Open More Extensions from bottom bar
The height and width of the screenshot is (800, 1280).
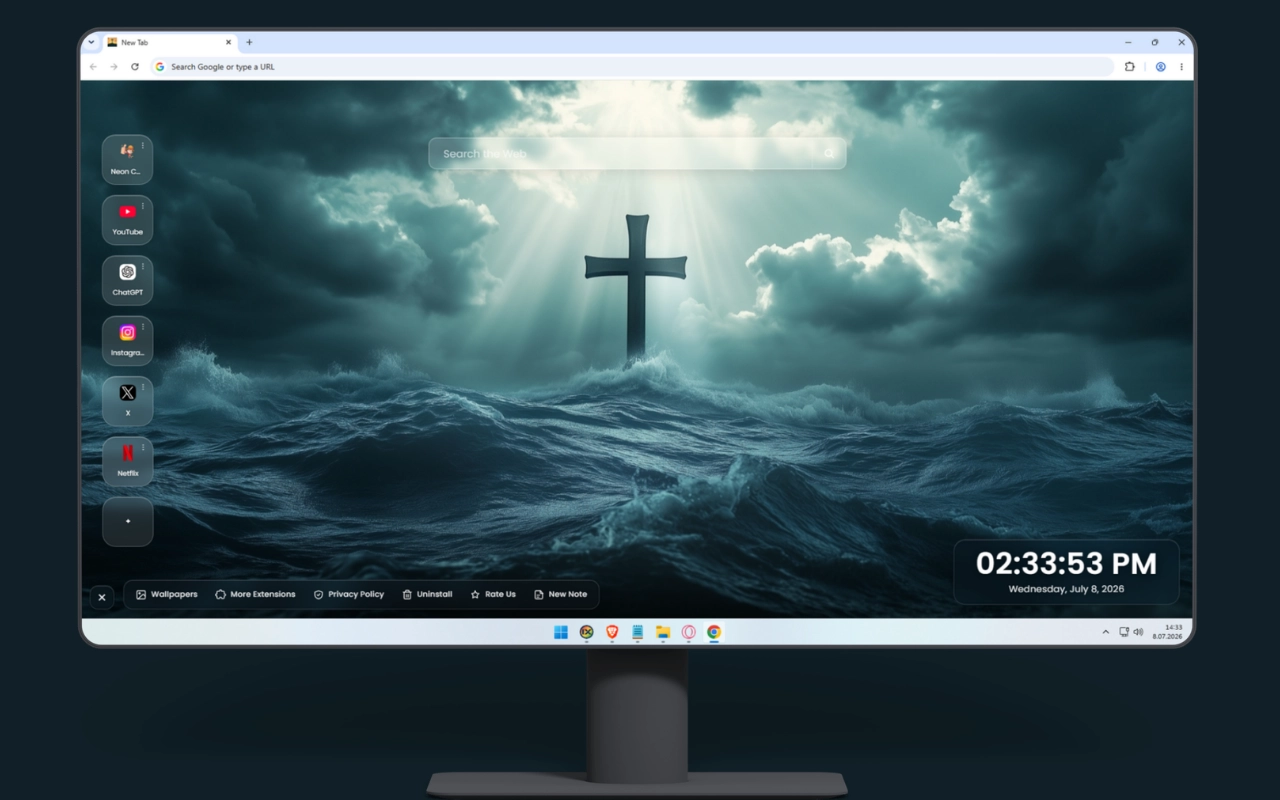pyautogui.click(x=255, y=594)
